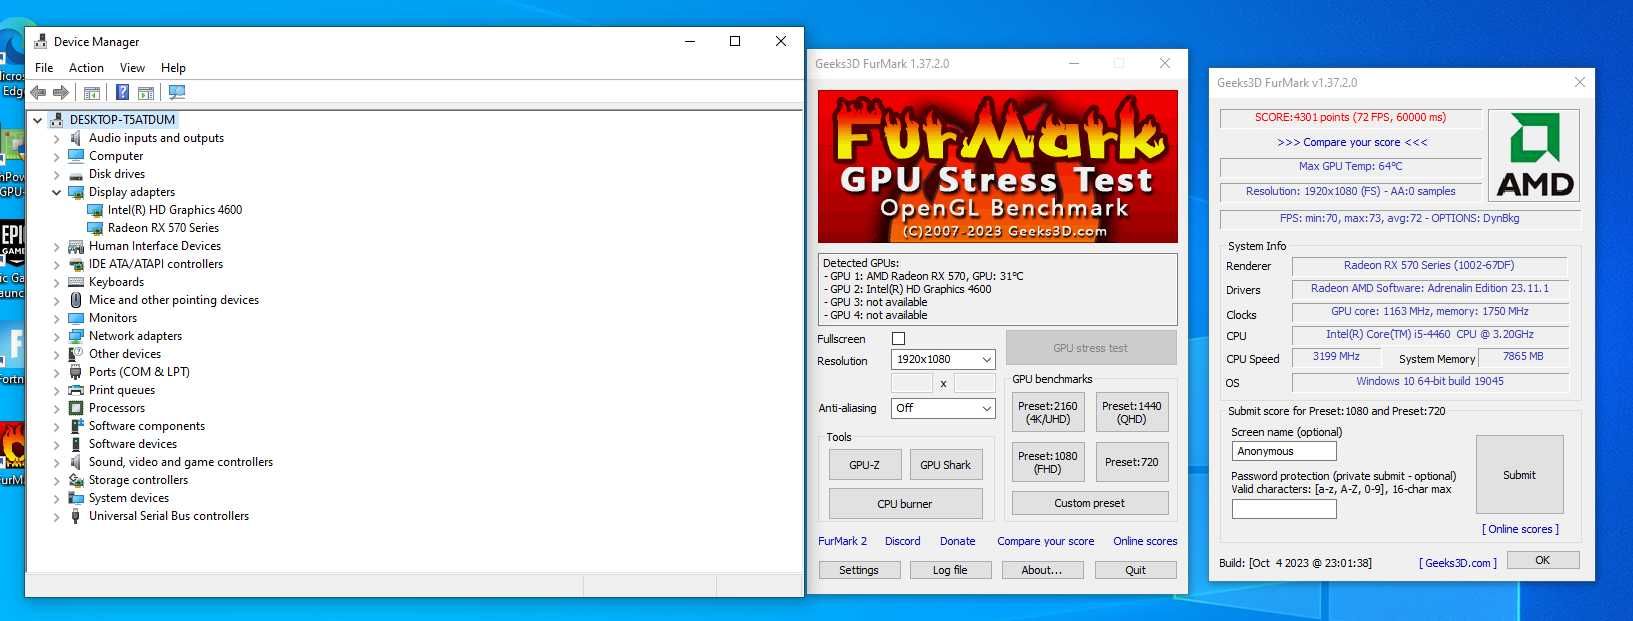Collapse the DESKTOP-T5ATDUM root node
The width and height of the screenshot is (1633, 621).
pos(37,120)
